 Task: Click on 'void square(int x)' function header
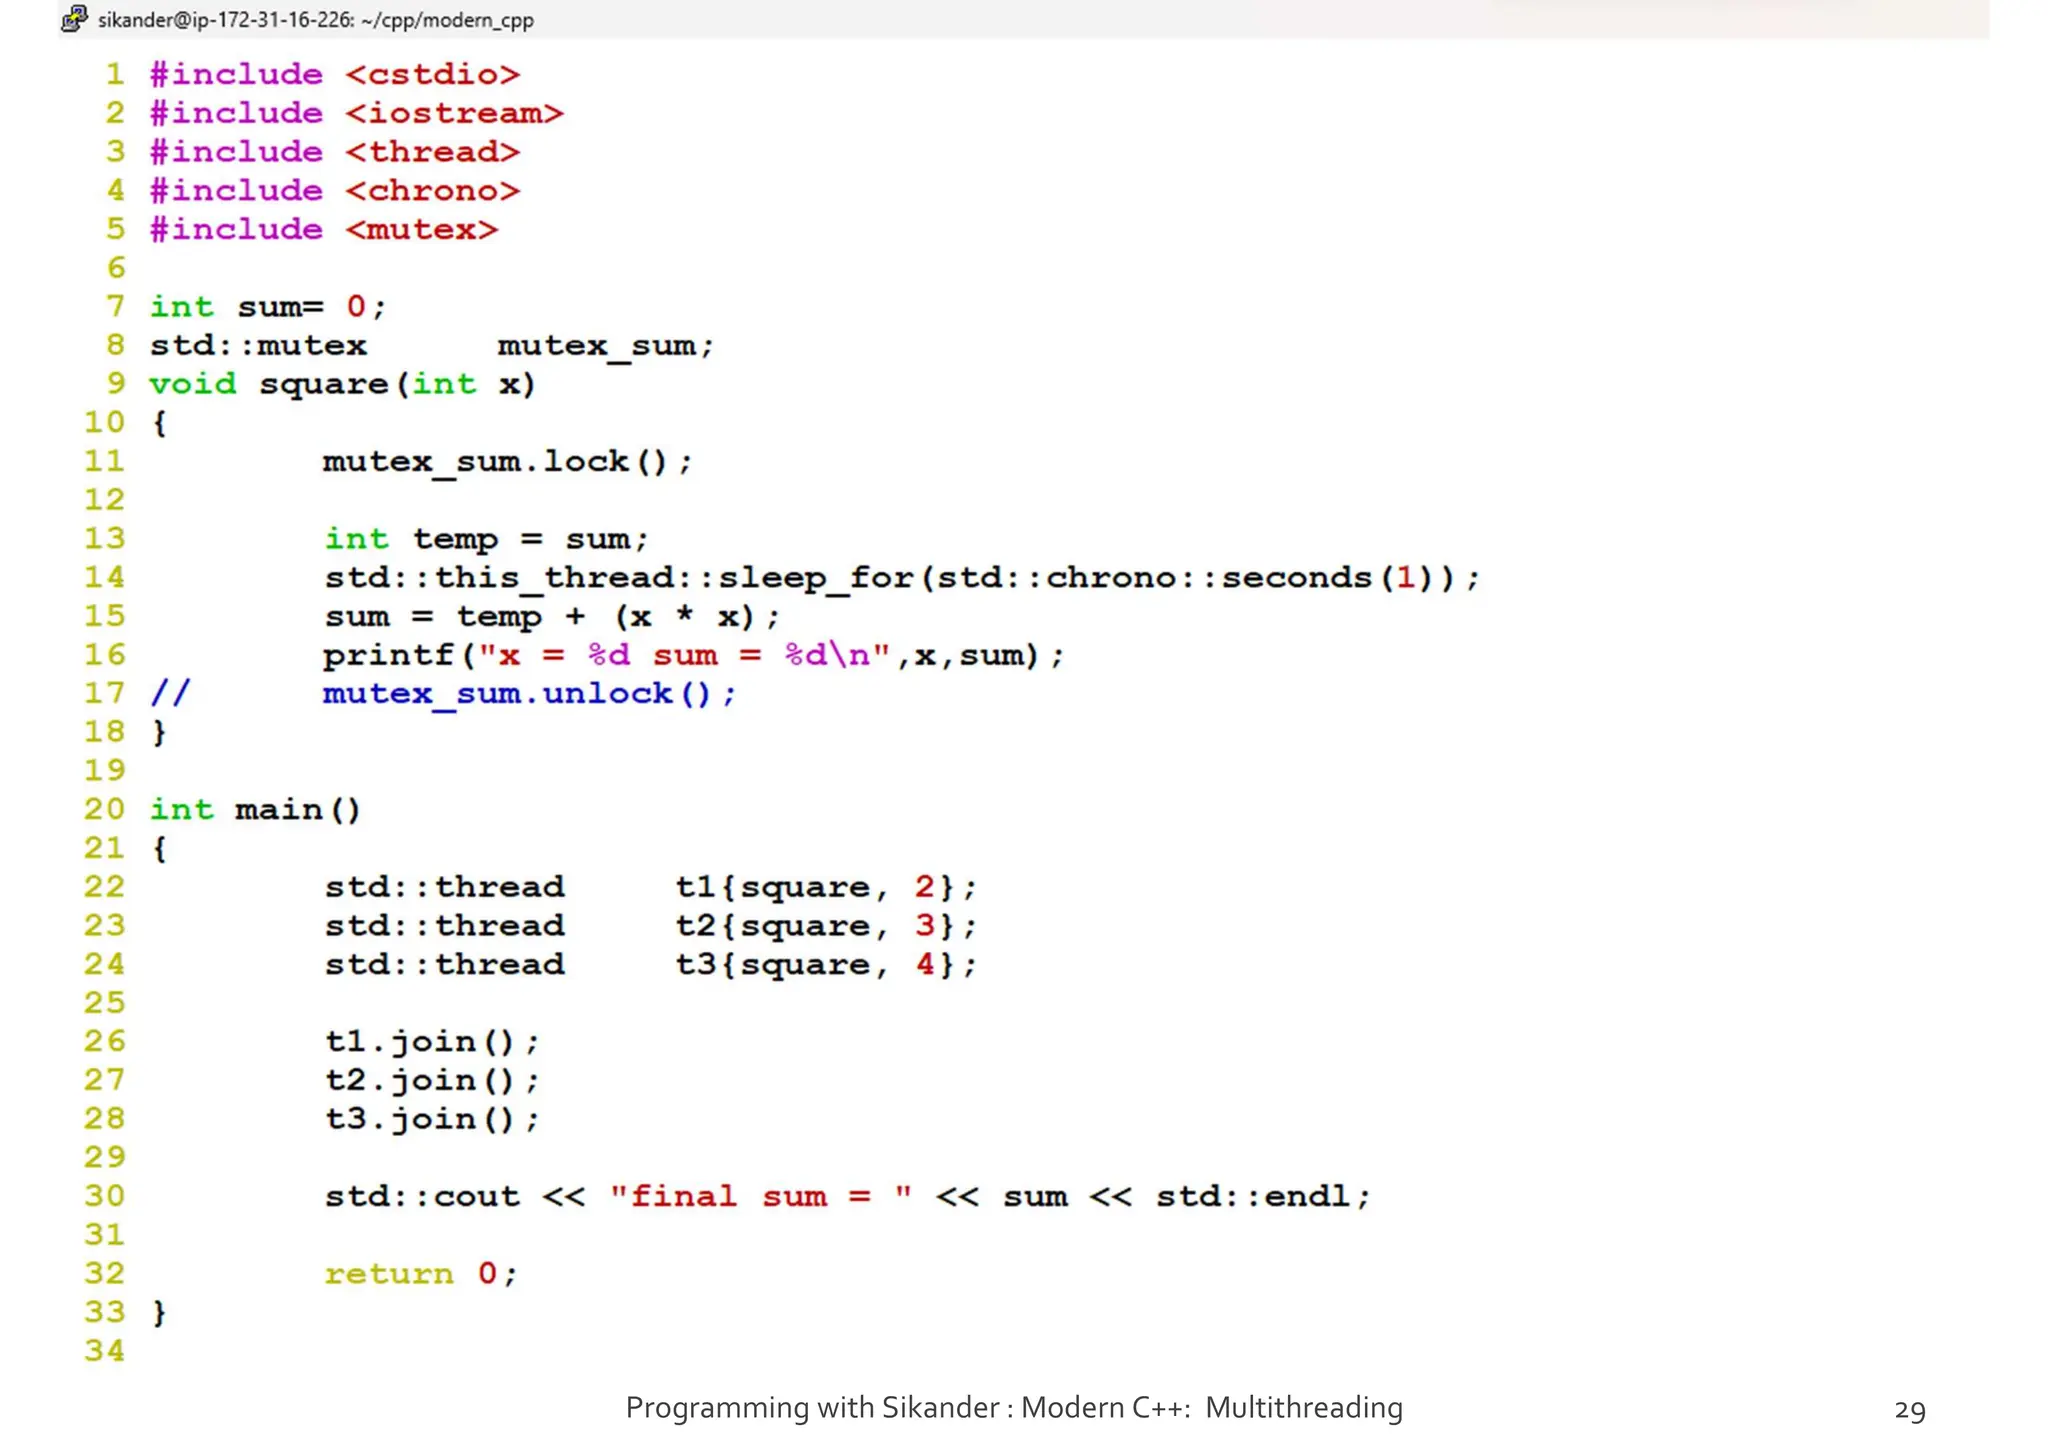343,385
